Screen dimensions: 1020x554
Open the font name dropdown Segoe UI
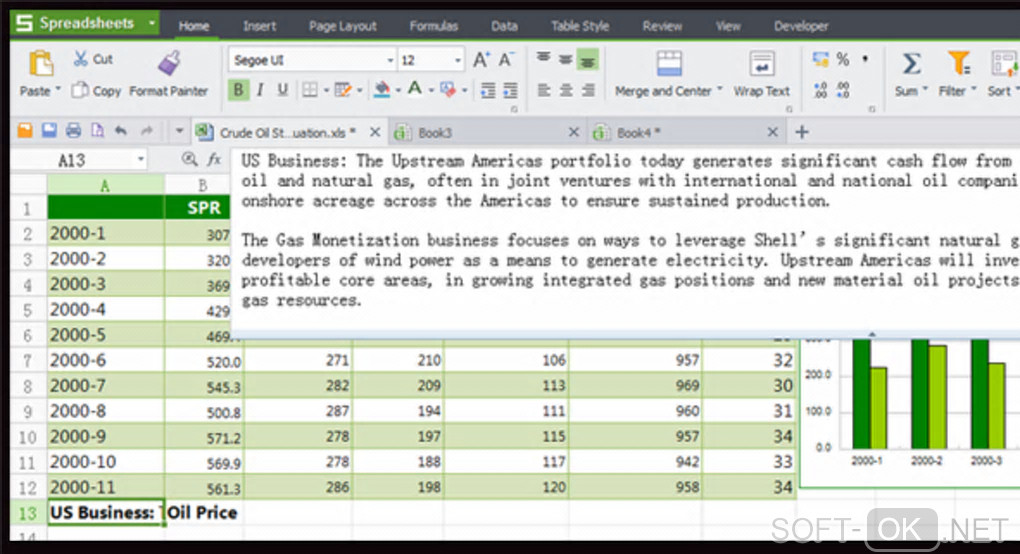[390, 61]
